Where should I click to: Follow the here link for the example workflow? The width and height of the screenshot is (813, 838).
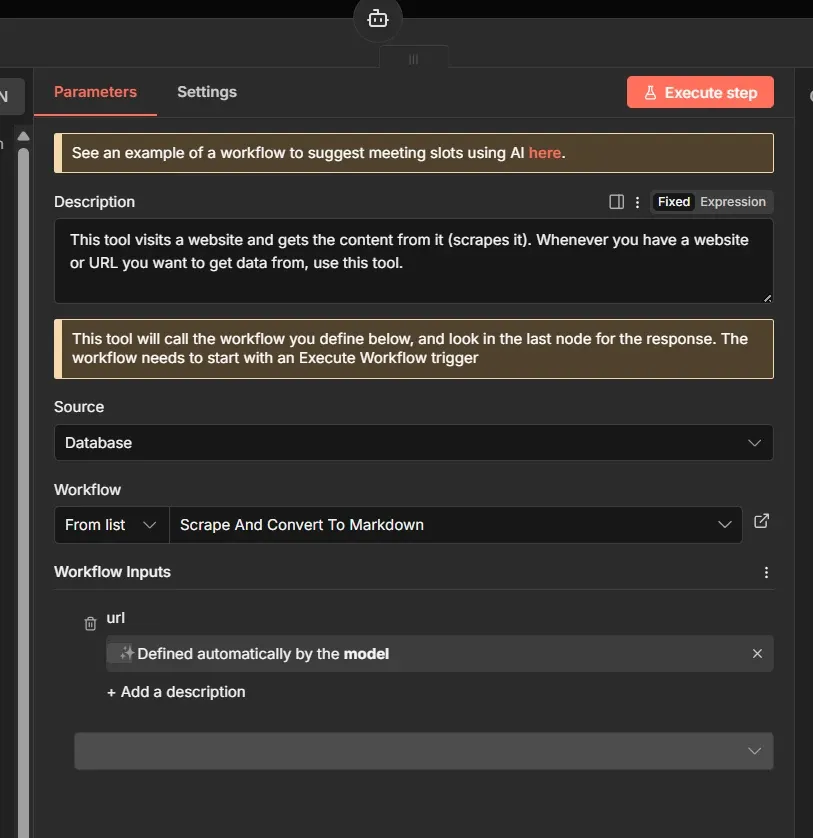[545, 152]
